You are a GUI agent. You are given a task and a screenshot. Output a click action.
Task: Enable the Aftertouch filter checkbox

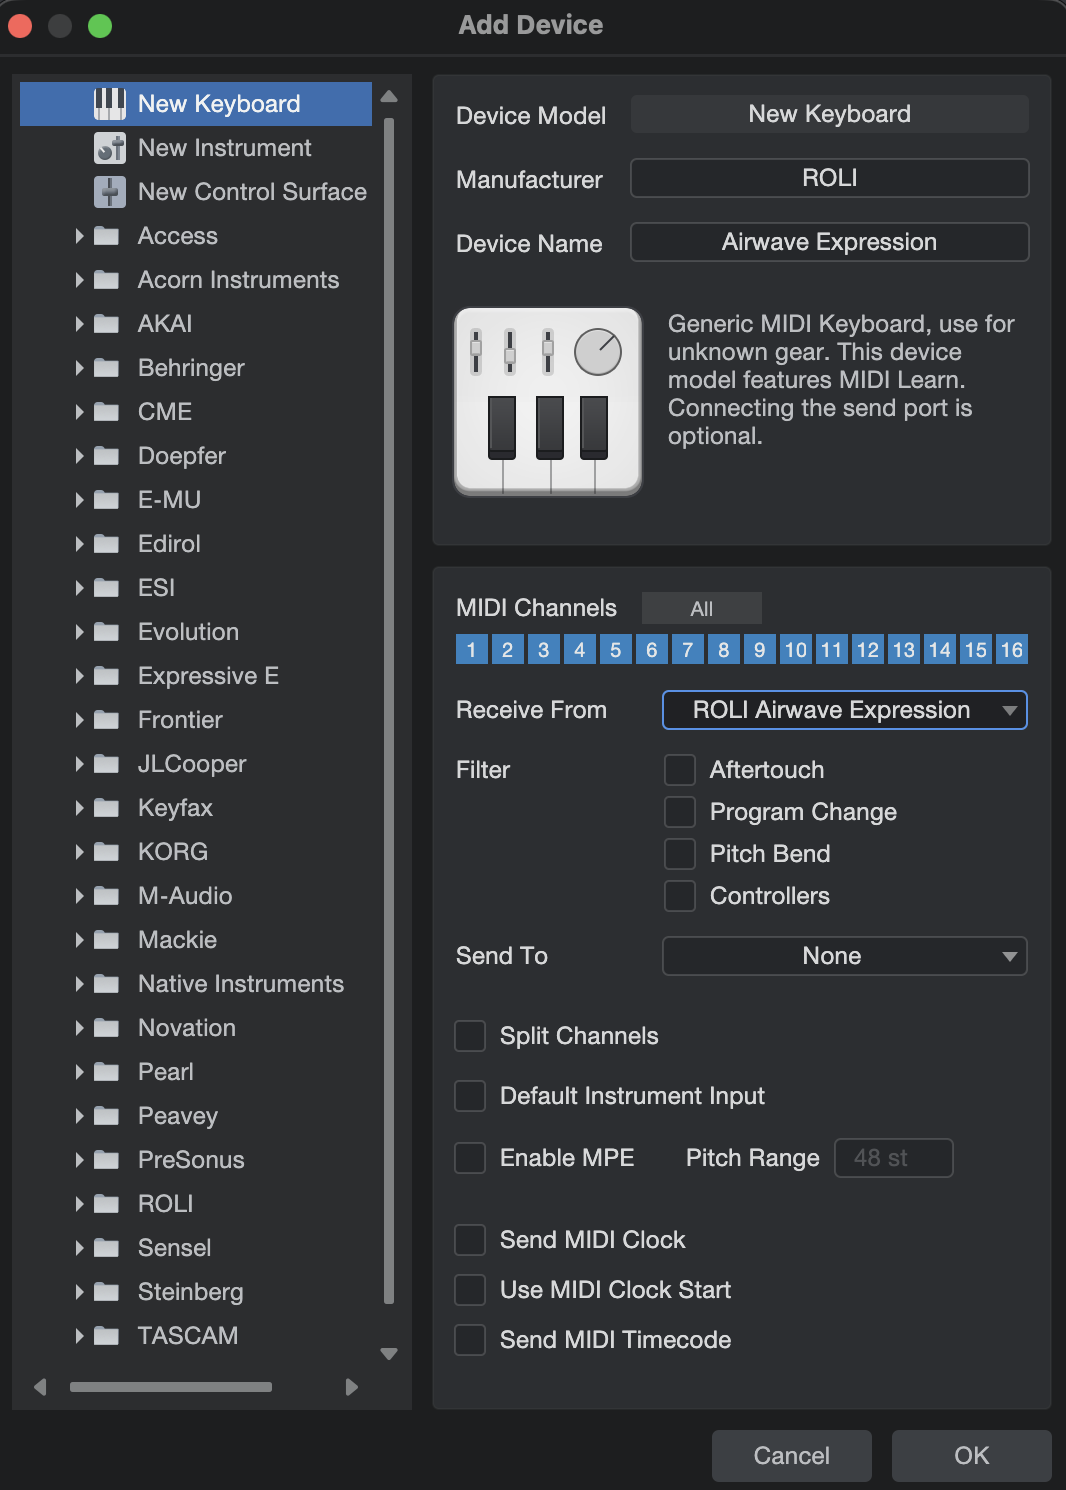click(x=680, y=770)
